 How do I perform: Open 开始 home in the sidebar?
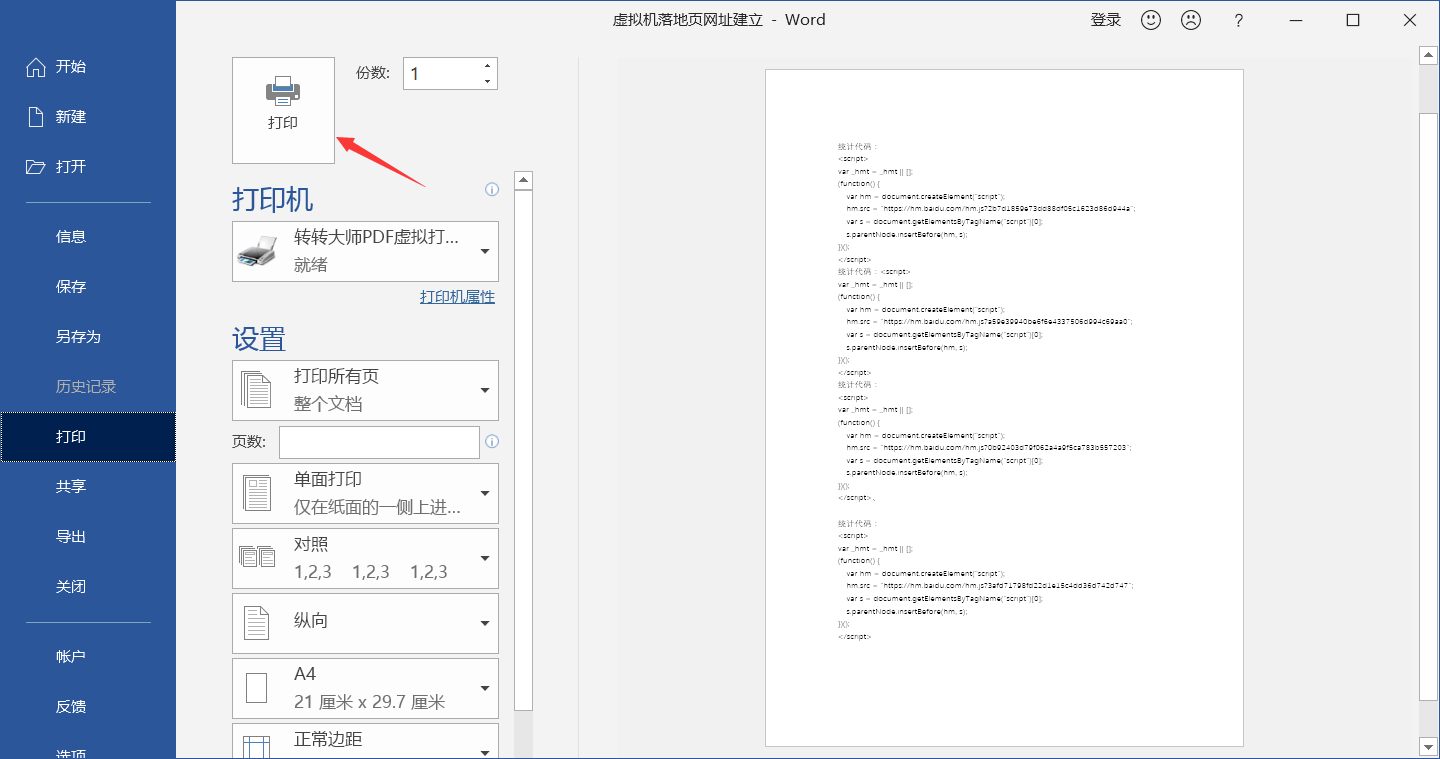pos(70,67)
